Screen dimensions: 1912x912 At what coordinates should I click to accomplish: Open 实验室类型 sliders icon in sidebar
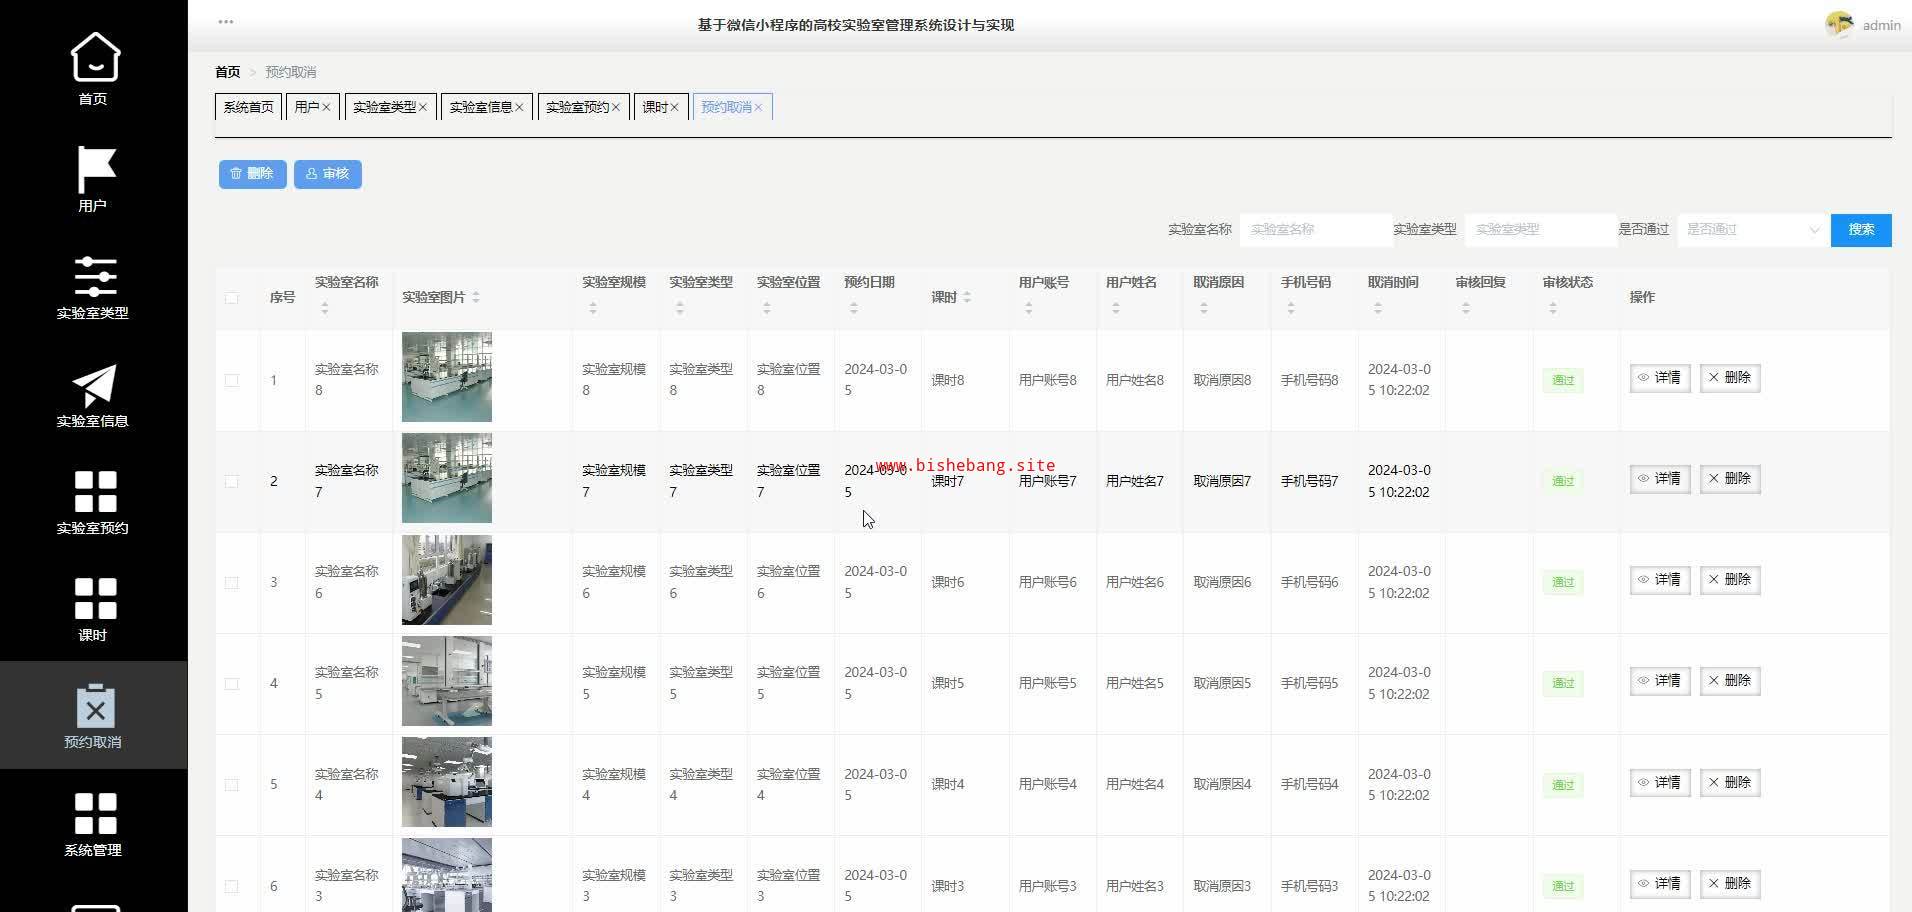pyautogui.click(x=95, y=277)
